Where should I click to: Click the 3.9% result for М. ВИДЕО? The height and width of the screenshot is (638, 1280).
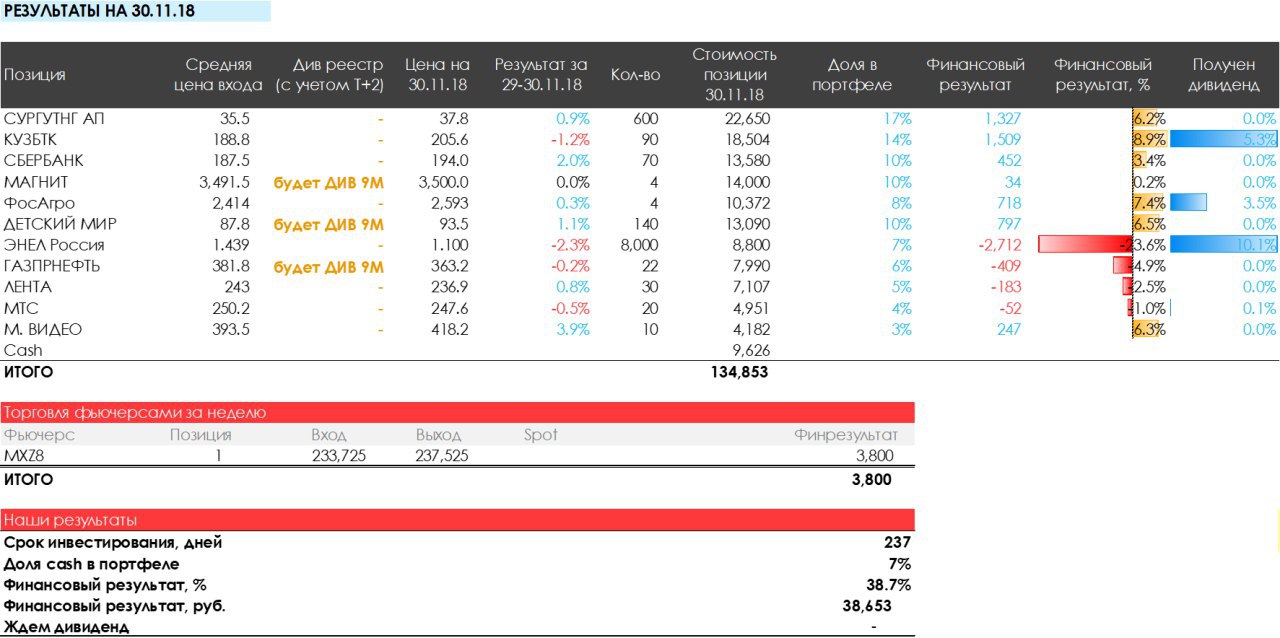pyautogui.click(x=573, y=329)
